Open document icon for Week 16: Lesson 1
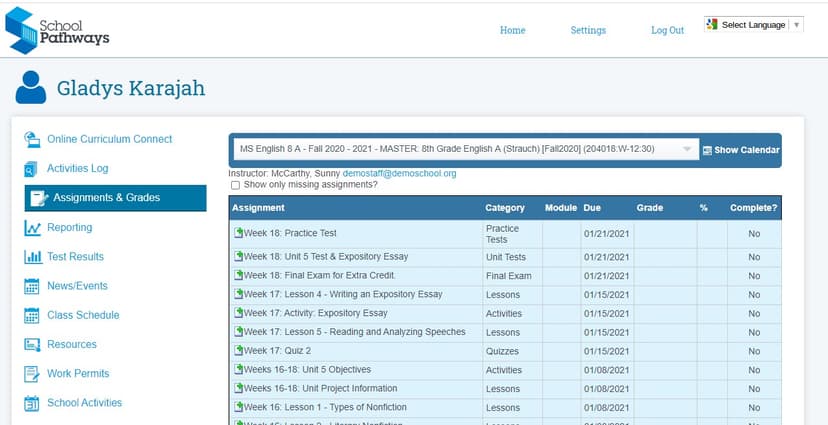Image resolution: width=828 pixels, height=425 pixels. pos(238,407)
